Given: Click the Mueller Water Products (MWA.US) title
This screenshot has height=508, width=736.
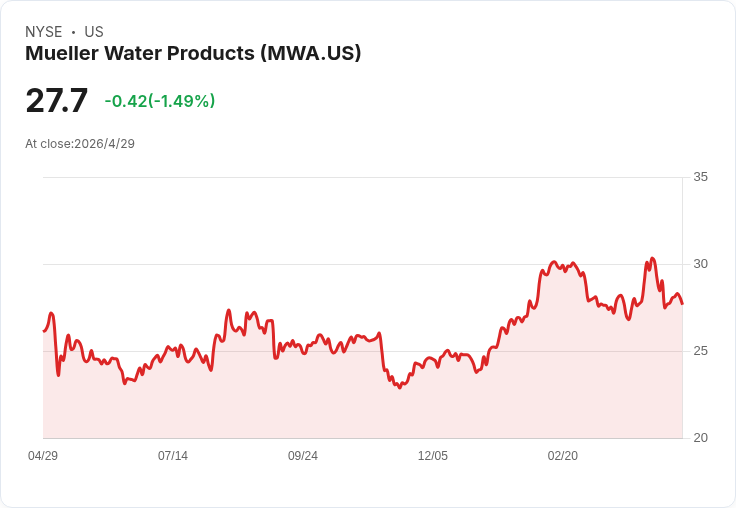Looking at the screenshot, I should [193, 54].
